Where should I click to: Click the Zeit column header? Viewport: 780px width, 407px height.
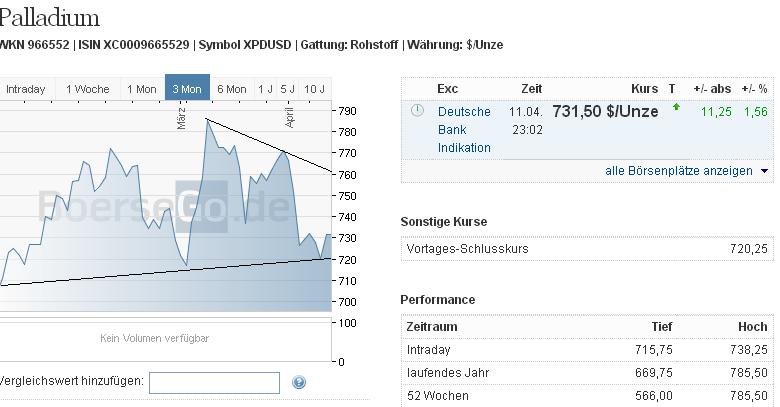pos(532,89)
